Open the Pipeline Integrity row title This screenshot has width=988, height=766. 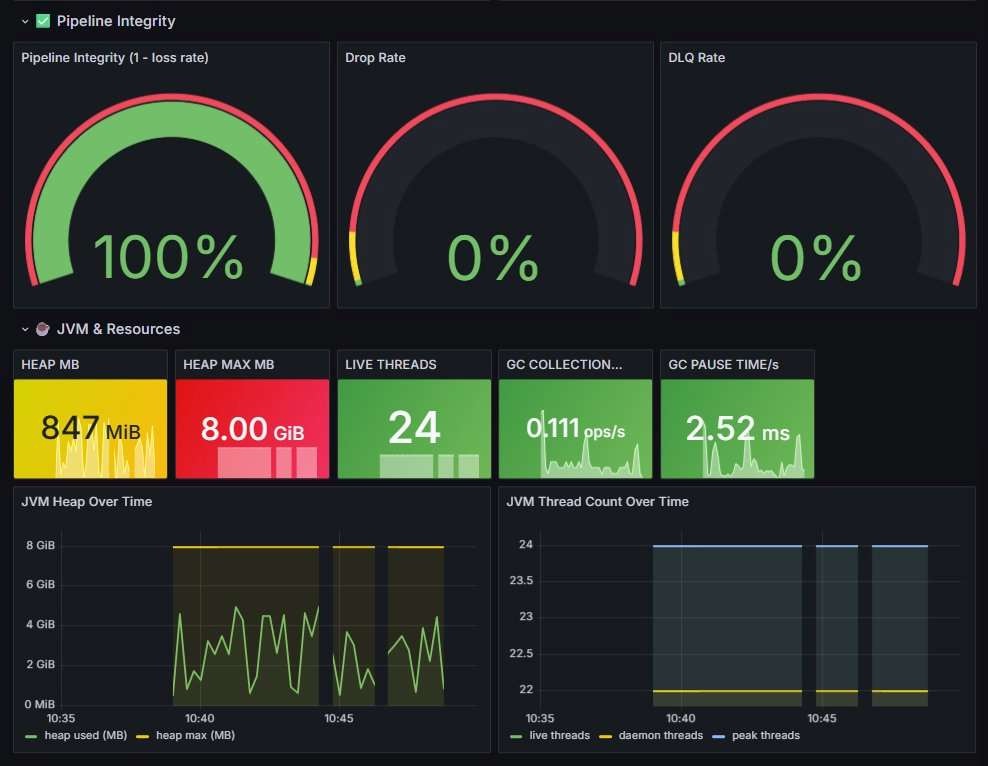pos(116,21)
